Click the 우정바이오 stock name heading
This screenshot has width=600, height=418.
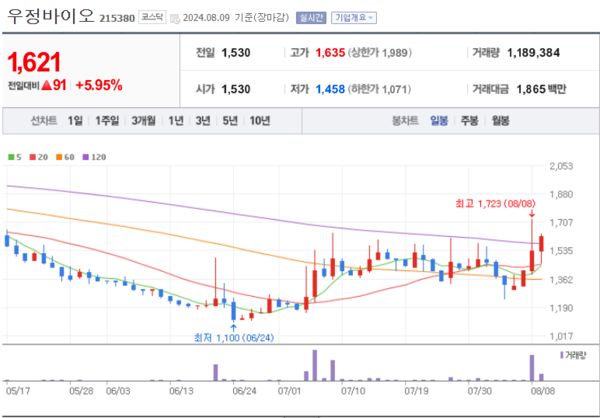click(x=50, y=16)
